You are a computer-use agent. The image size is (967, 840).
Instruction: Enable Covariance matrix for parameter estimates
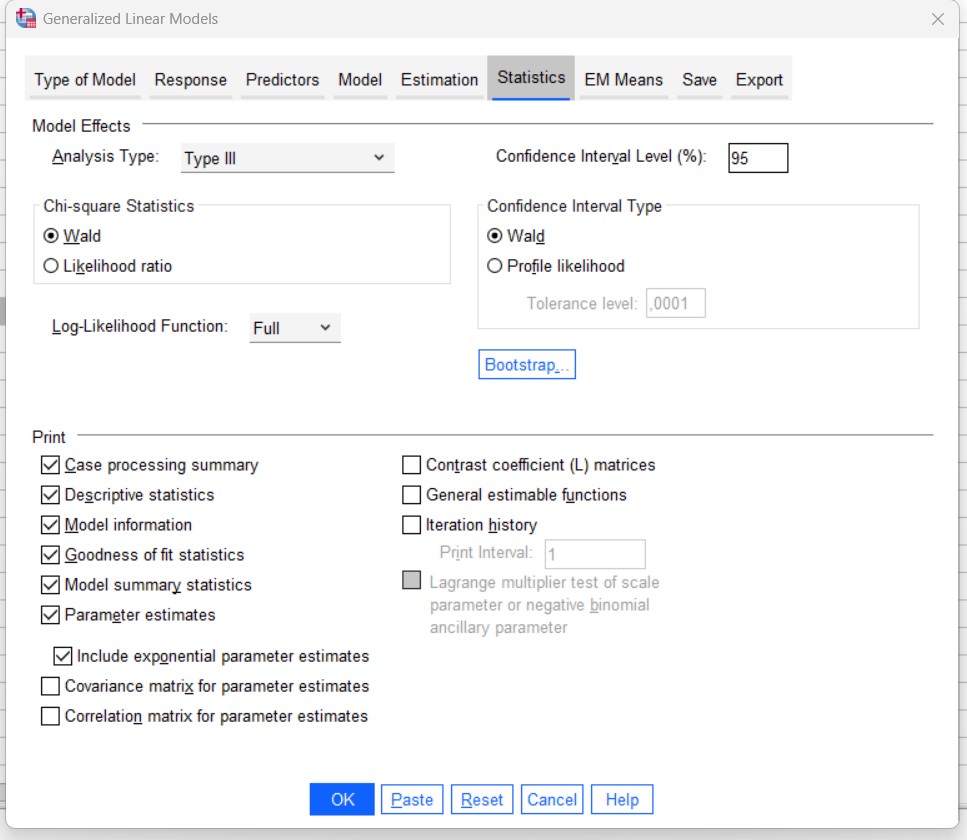(x=50, y=687)
